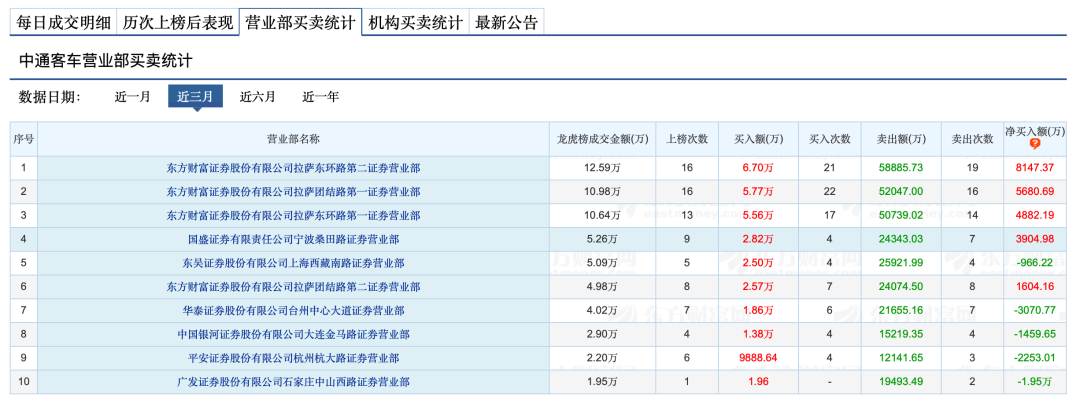Go to the 最新公告 tab
This screenshot has height=404, width=1080.
(x=506, y=22)
